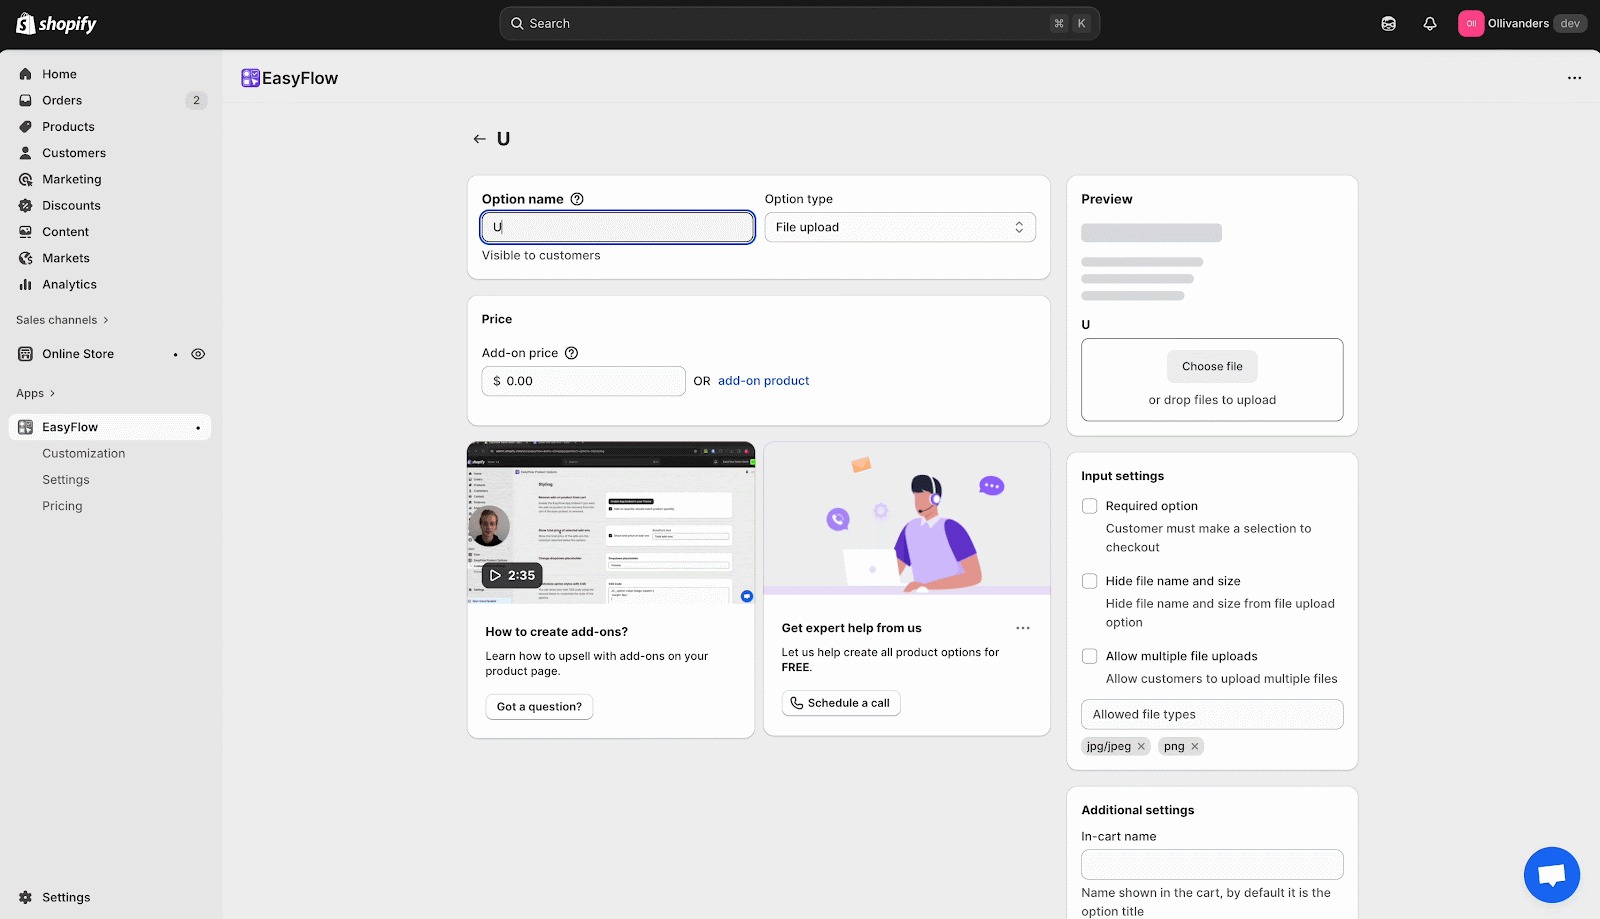1600x919 pixels.
Task: Open Orders from the sidebar
Action: pos(62,100)
